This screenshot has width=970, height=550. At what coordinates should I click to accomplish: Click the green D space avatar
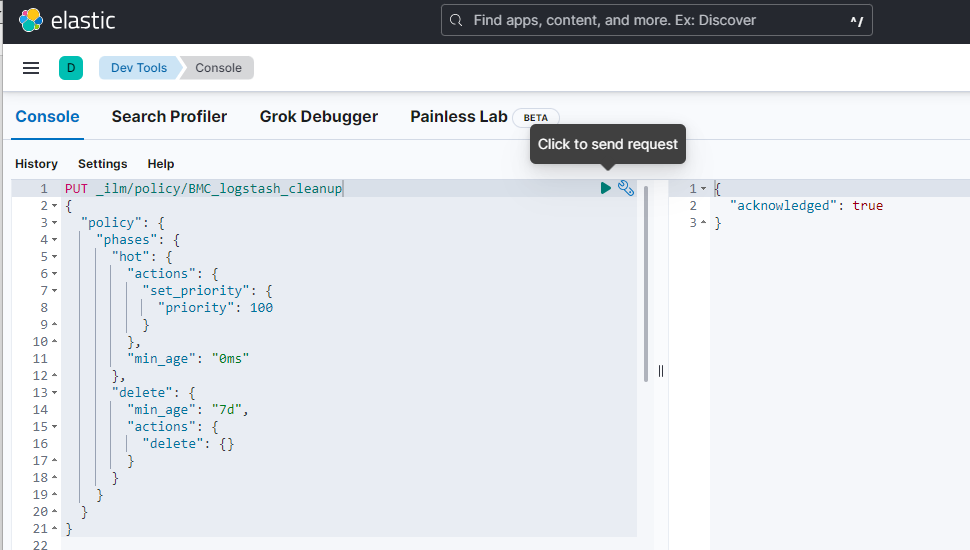point(70,68)
